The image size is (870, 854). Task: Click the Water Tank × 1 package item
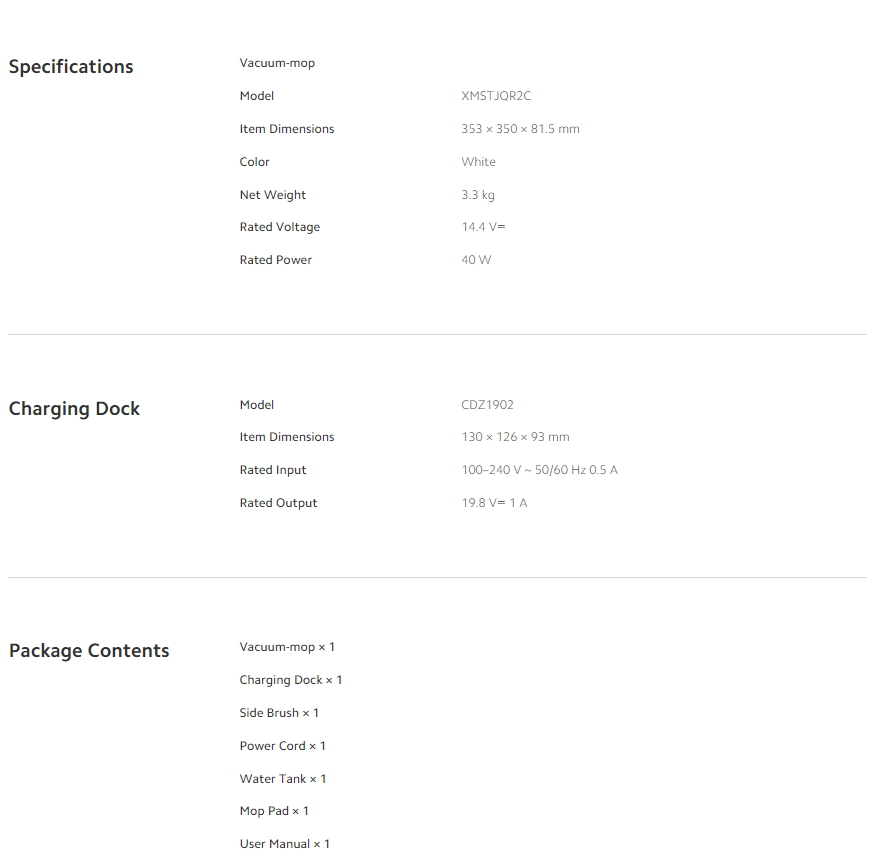tap(283, 779)
